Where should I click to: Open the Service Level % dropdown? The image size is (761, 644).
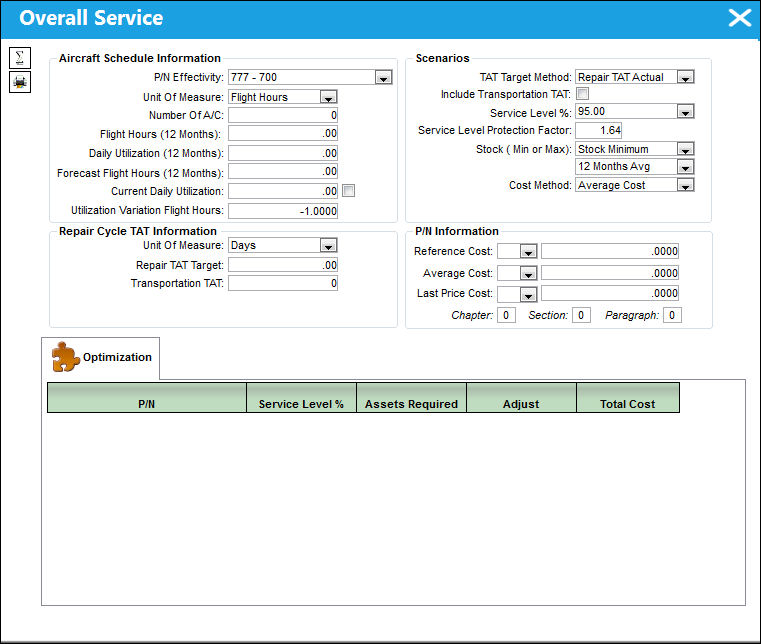pos(685,112)
